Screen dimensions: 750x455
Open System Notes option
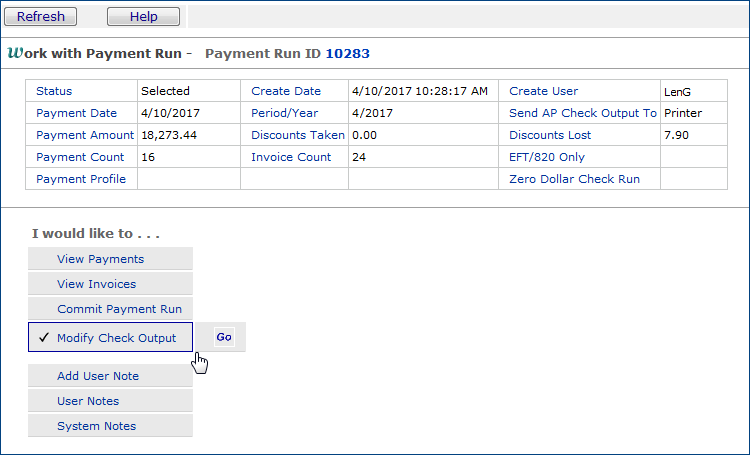[96, 426]
